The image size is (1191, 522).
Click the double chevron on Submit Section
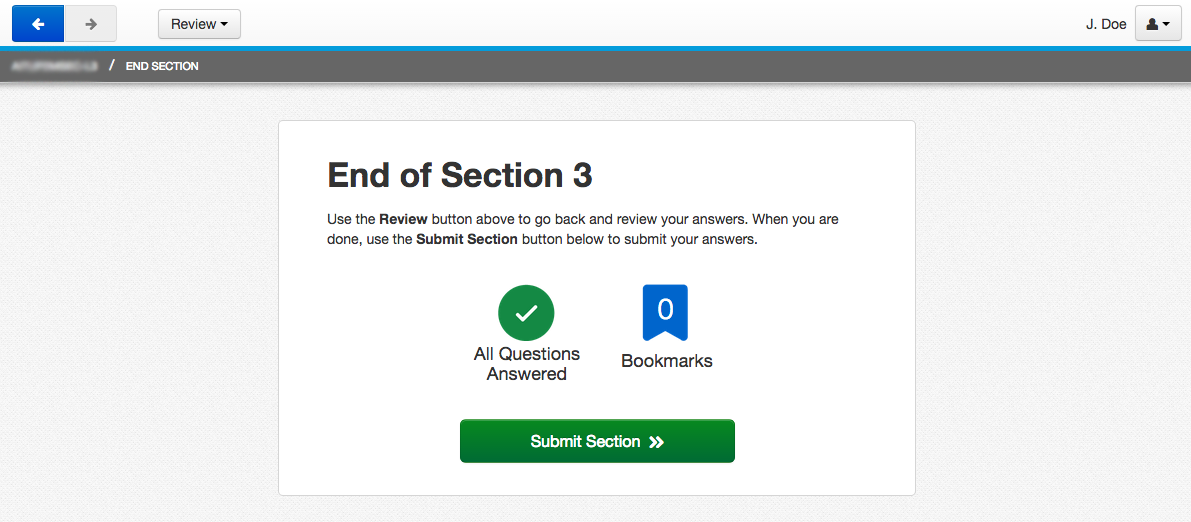tap(657, 442)
